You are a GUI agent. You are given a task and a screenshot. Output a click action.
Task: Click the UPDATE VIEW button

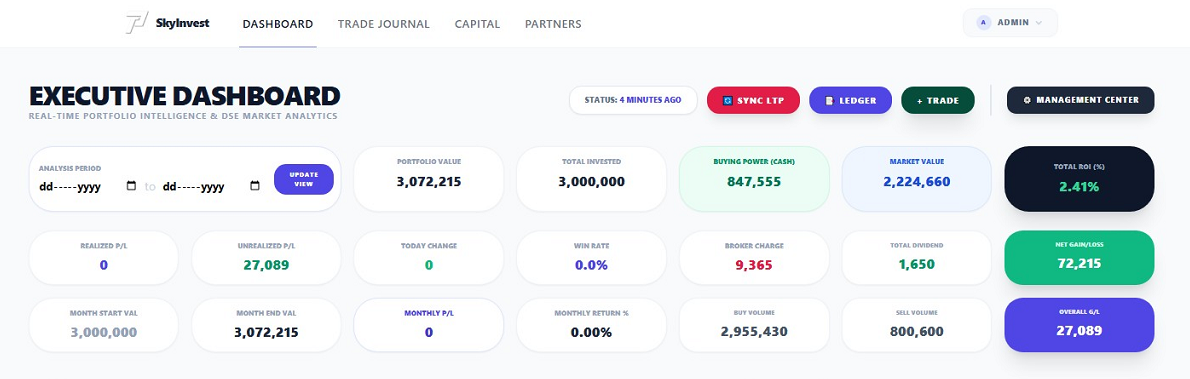(304, 179)
